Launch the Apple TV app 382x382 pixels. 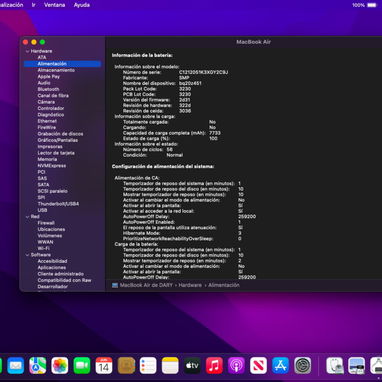click(x=192, y=366)
